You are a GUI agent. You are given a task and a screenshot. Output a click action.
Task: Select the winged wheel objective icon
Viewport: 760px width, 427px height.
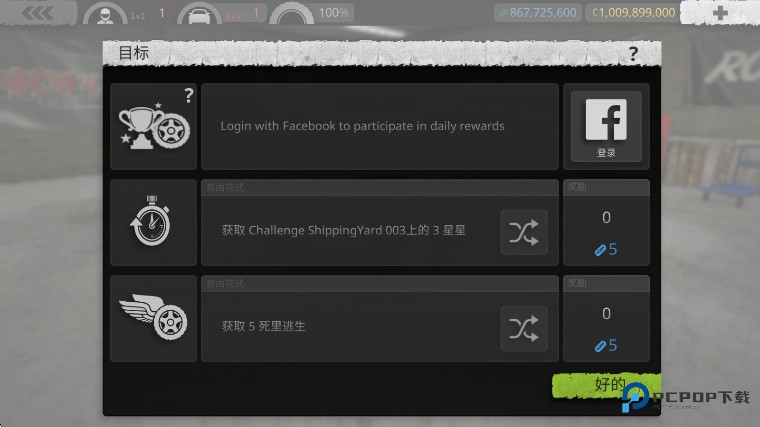[x=154, y=318]
